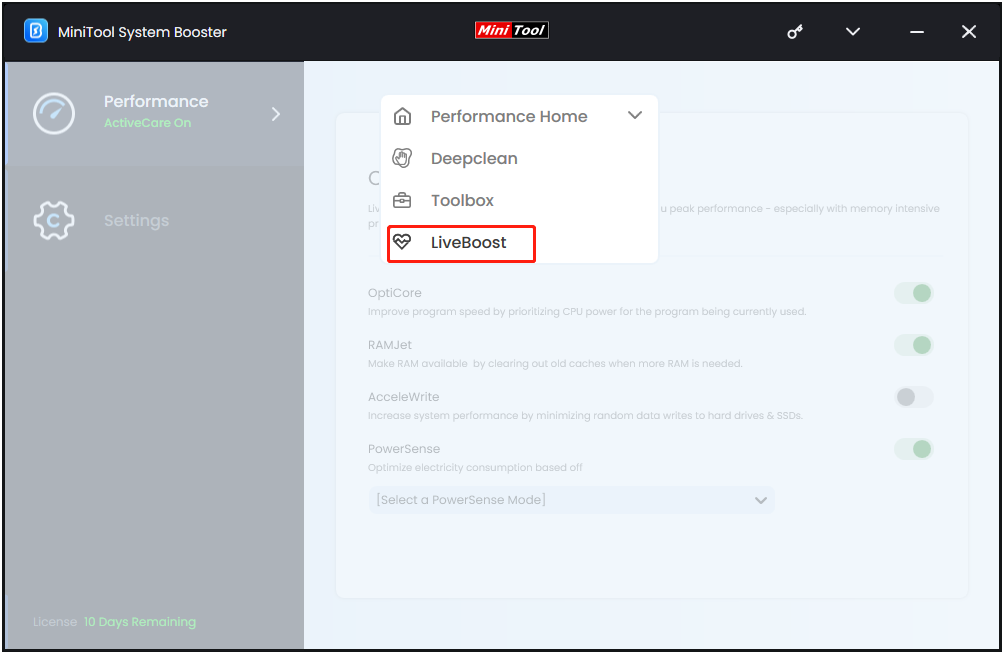Click the Performance speedometer icon

pos(54,113)
